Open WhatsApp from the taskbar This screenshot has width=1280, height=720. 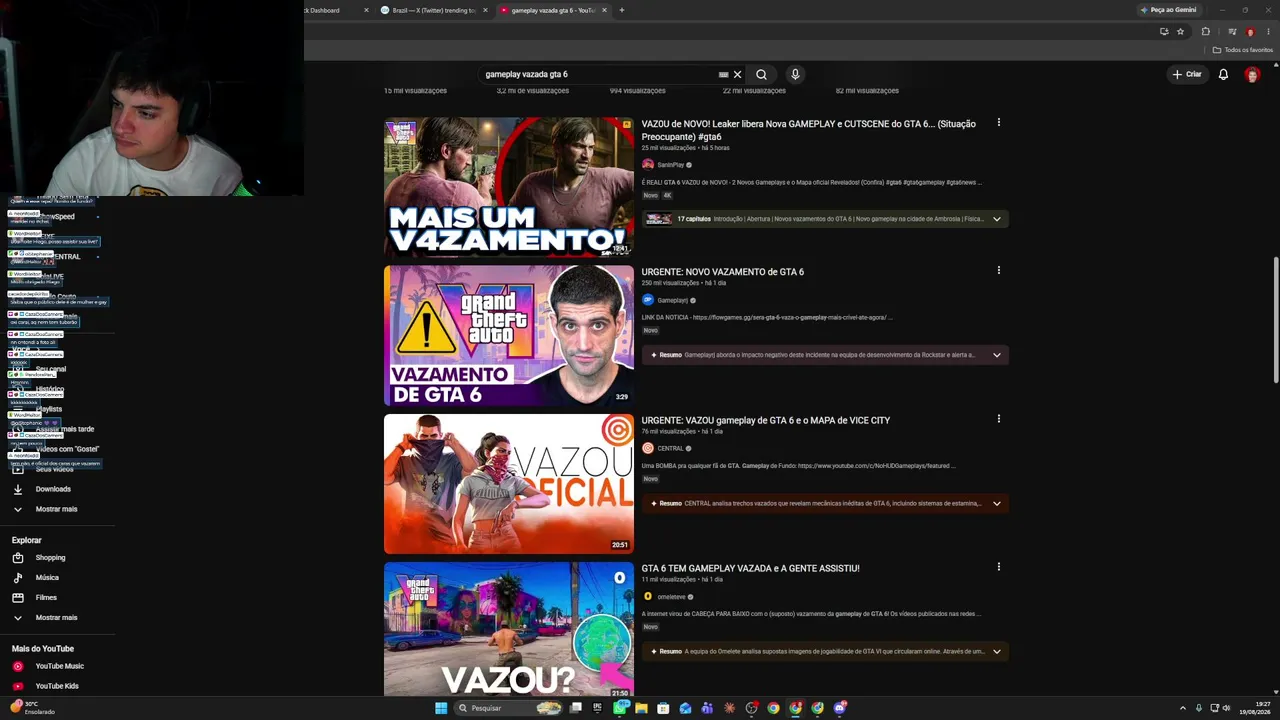[x=619, y=708]
